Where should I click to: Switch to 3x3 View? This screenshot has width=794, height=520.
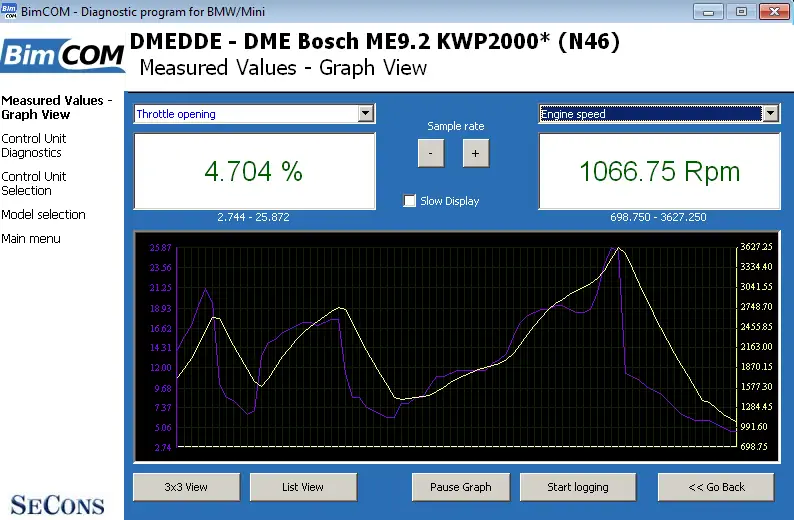(186, 487)
